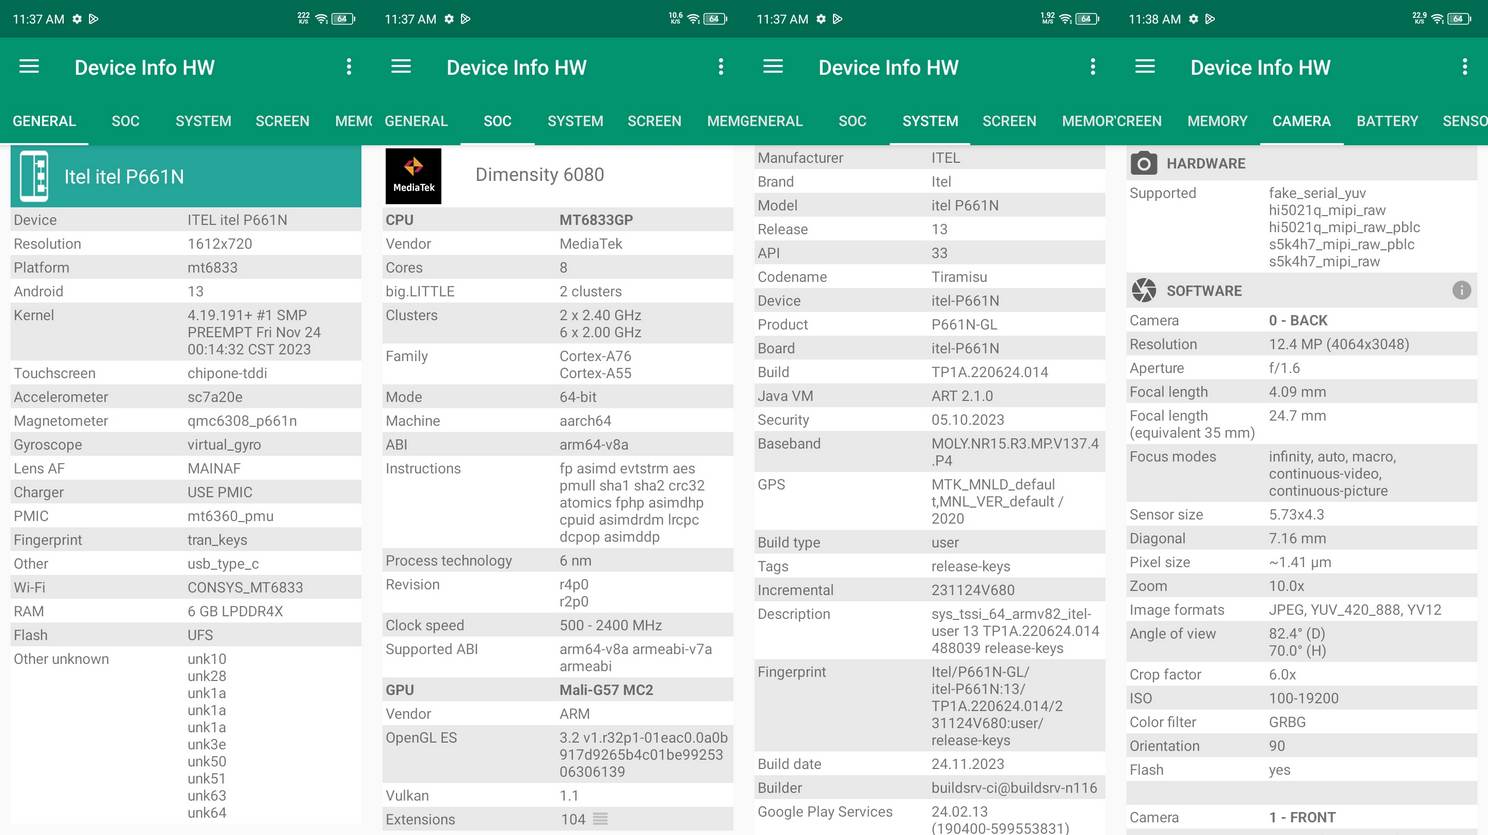
Task: Open the MEMORY tab on CAMERA screen
Action: click(x=1217, y=121)
